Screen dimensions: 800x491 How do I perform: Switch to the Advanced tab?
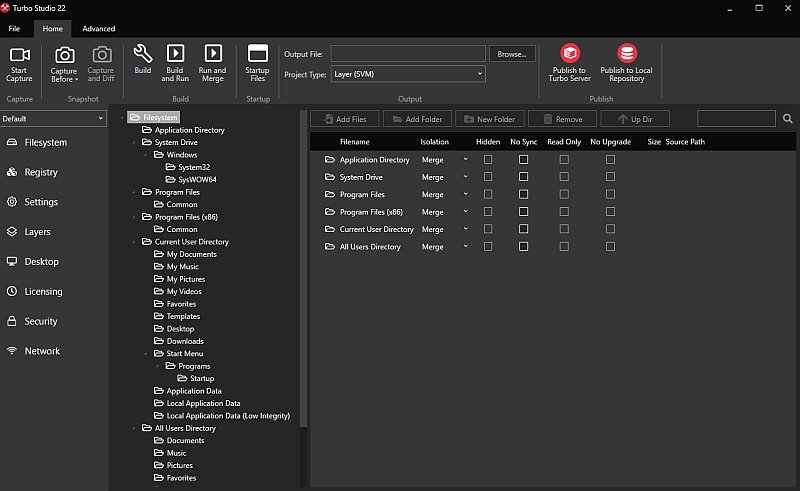[99, 29]
